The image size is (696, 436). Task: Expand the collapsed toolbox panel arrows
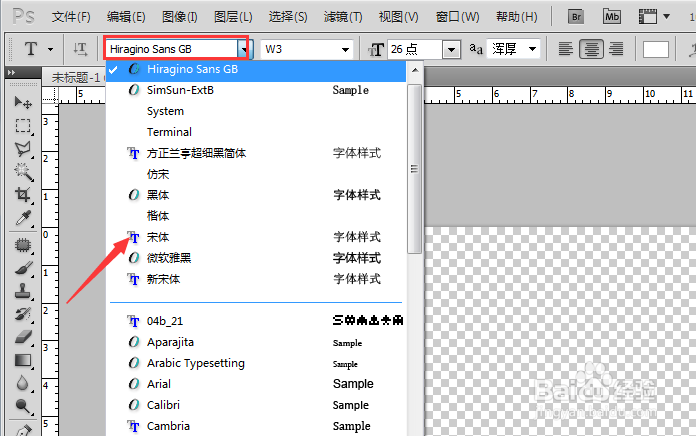(12, 72)
